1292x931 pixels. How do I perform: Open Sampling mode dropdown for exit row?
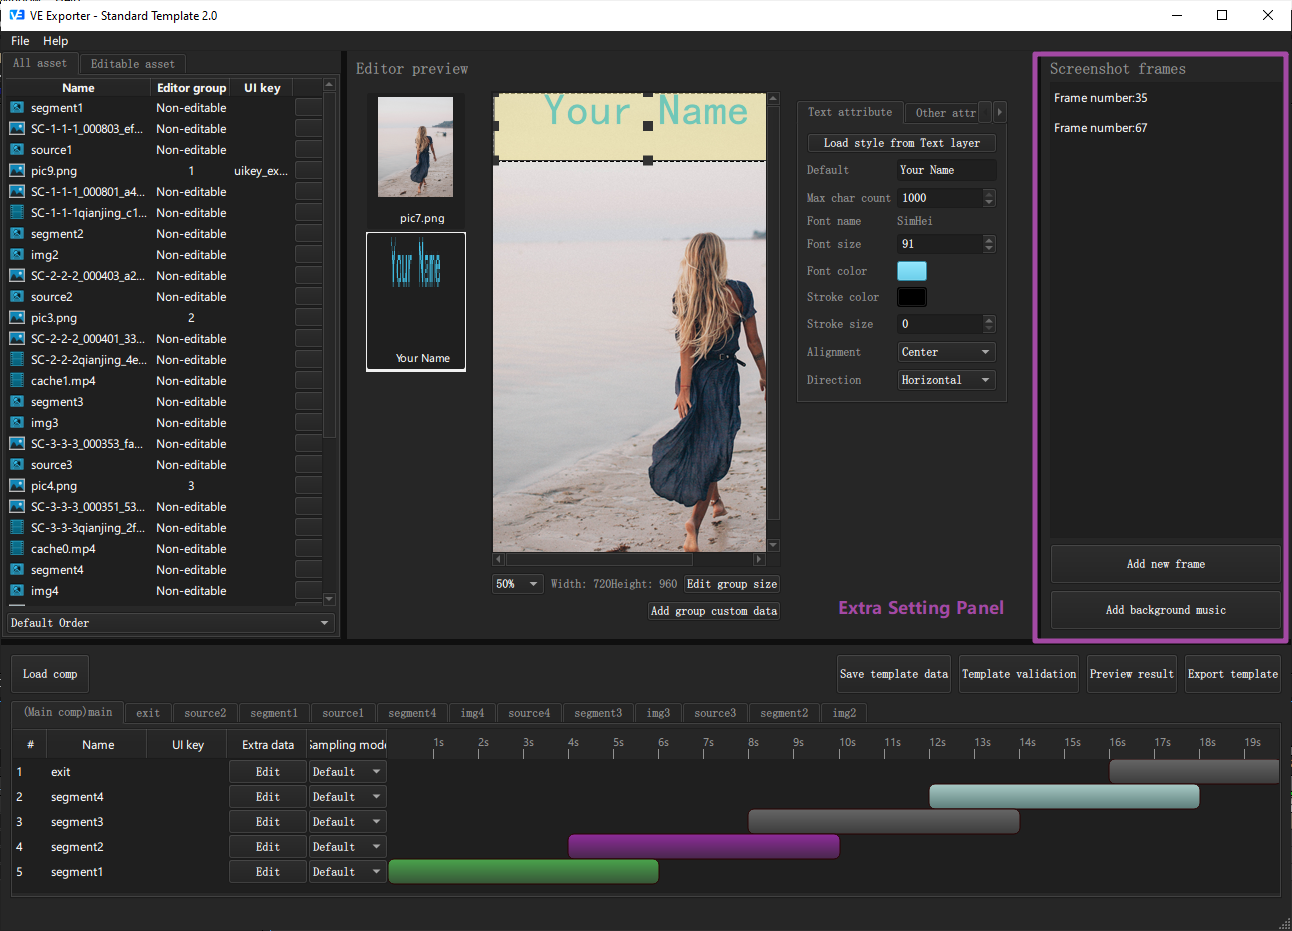pyautogui.click(x=347, y=772)
